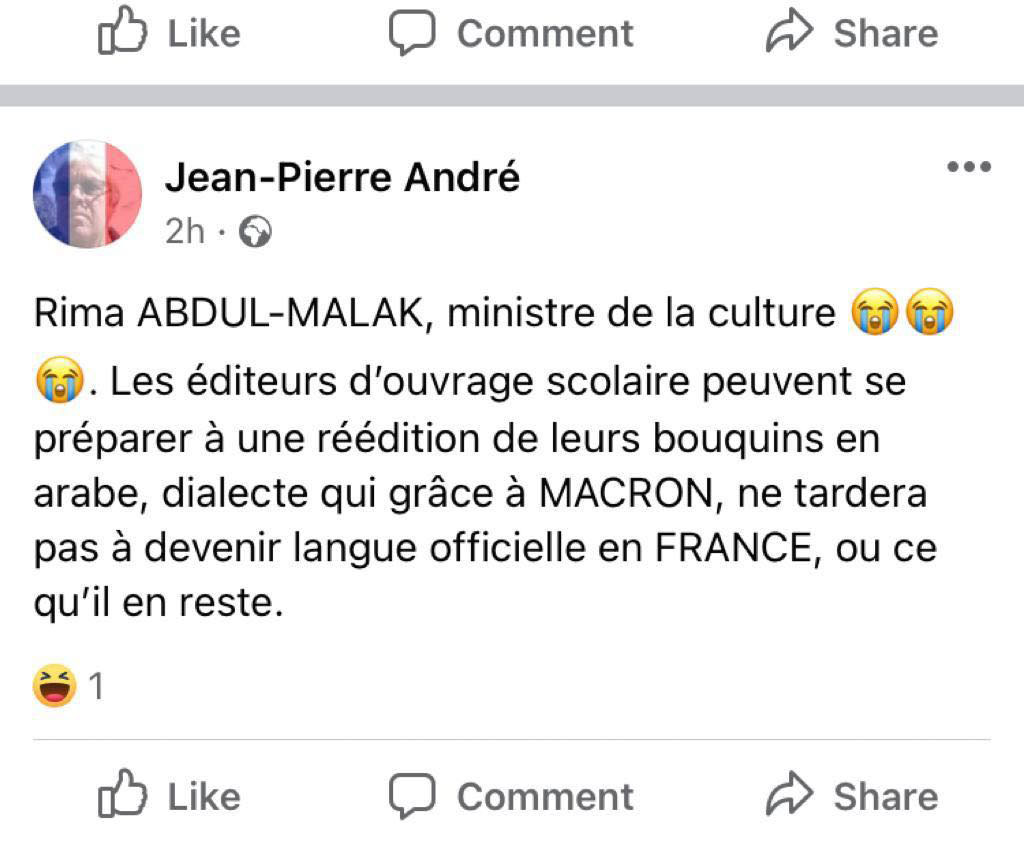View the reaction count of 1
The image size is (1024, 844).
pos(97,687)
